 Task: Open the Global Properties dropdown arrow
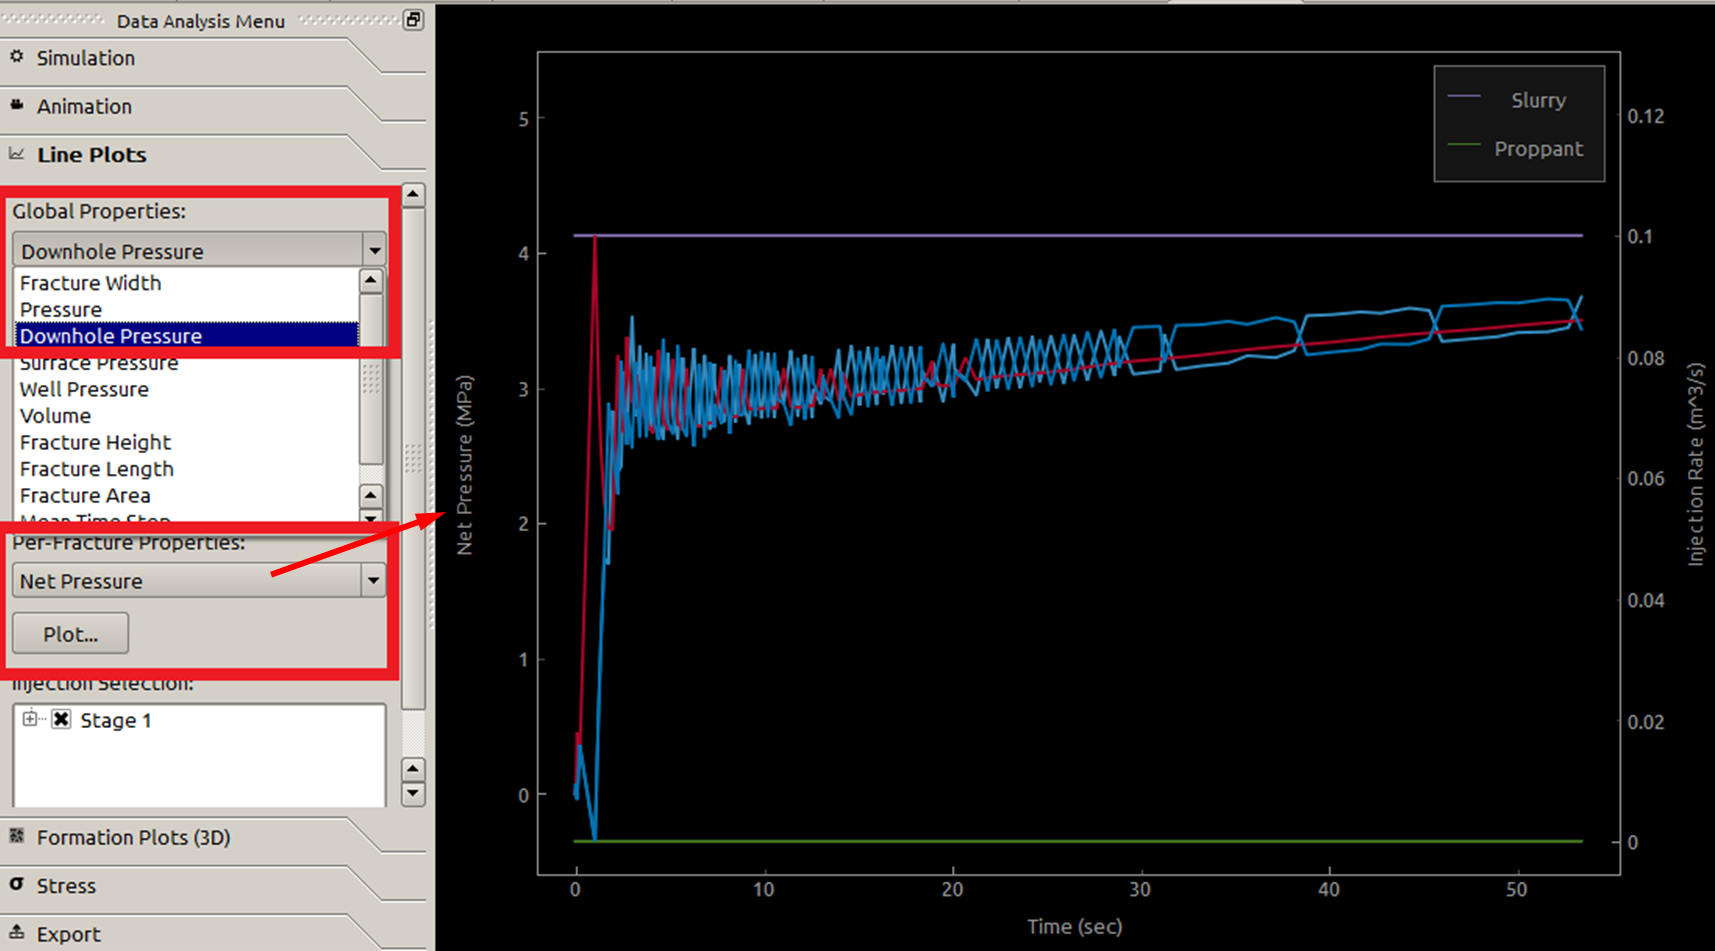point(374,250)
